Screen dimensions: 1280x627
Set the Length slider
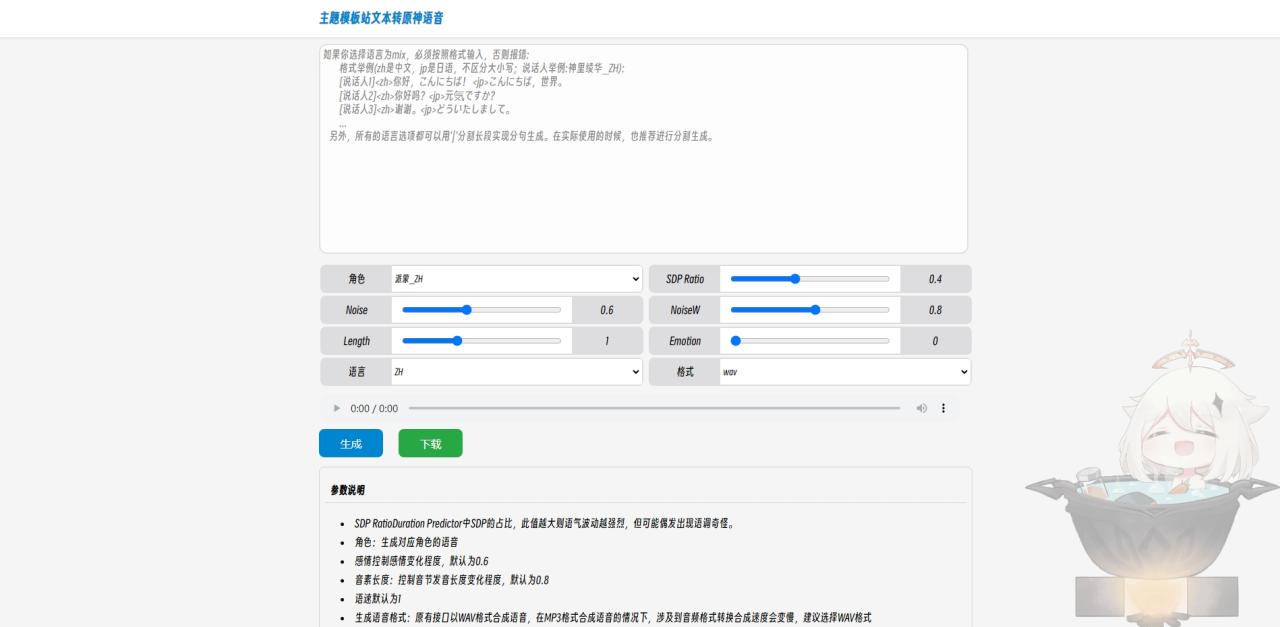point(457,341)
